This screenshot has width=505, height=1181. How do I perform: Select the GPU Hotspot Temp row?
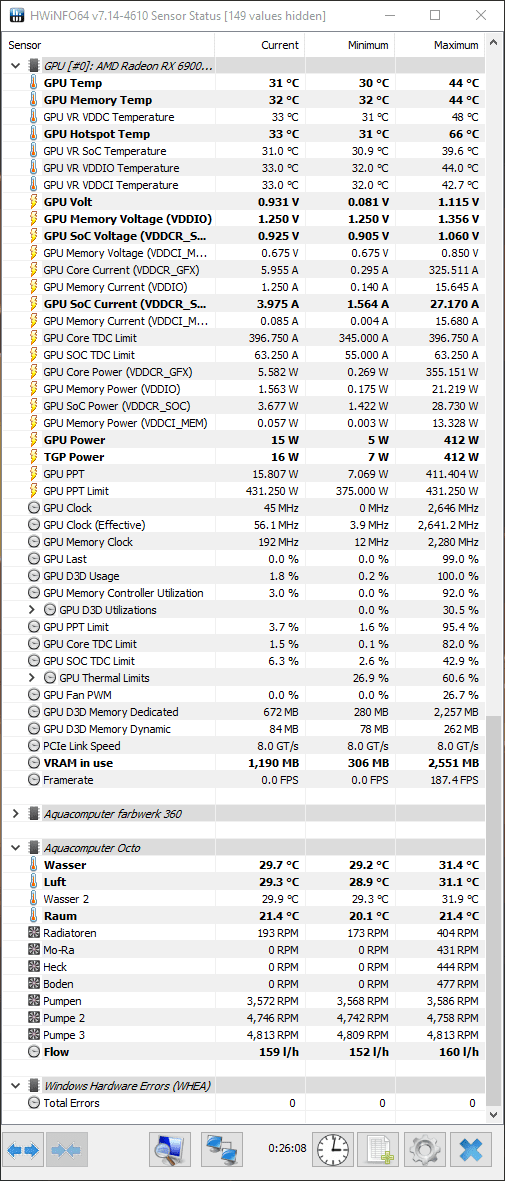(x=244, y=134)
